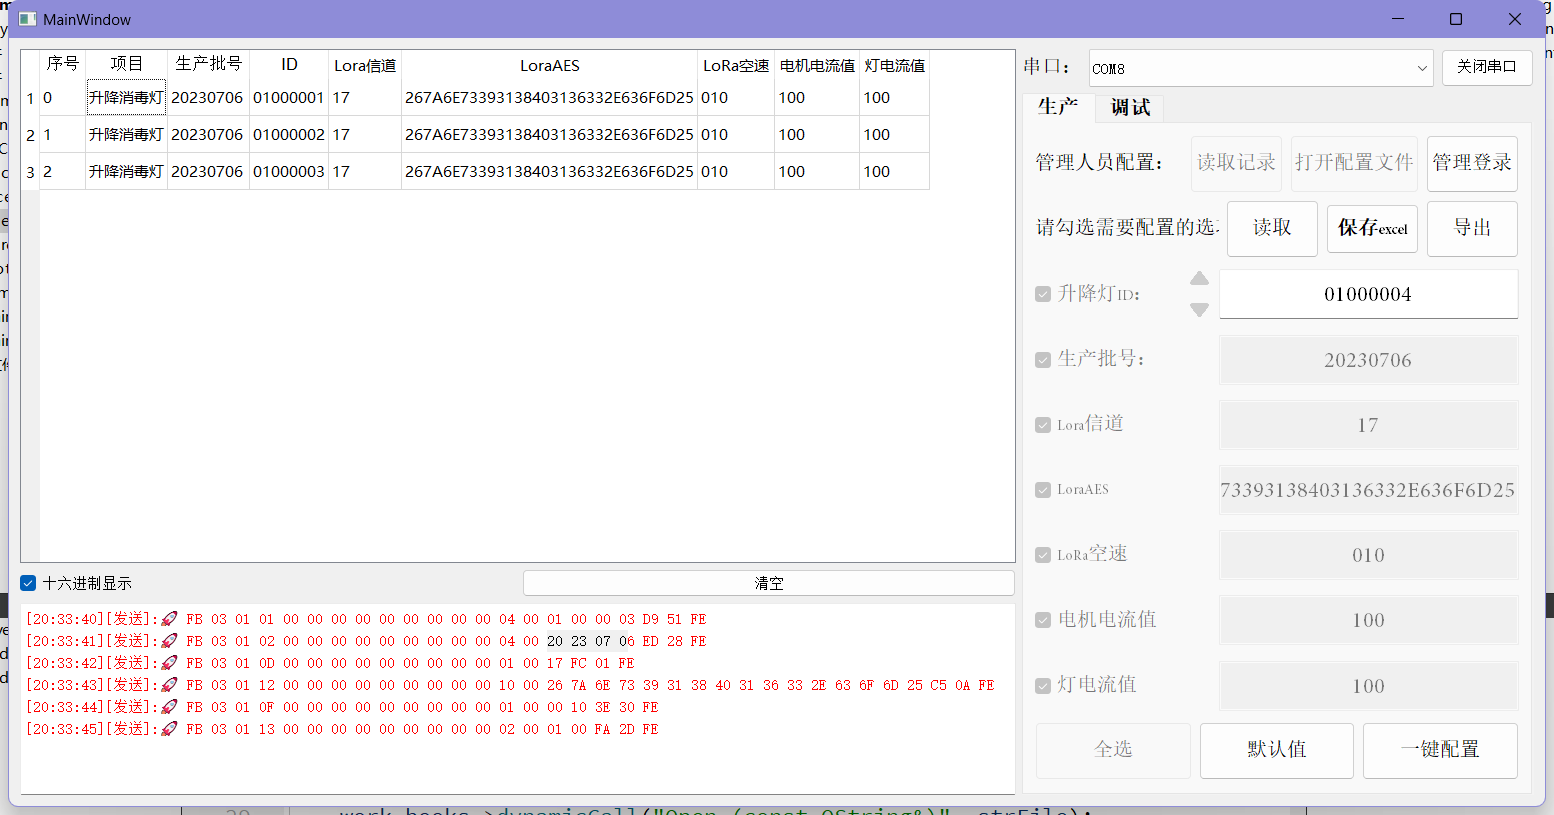Click 打开配置文件 to open the config file

1354,163
